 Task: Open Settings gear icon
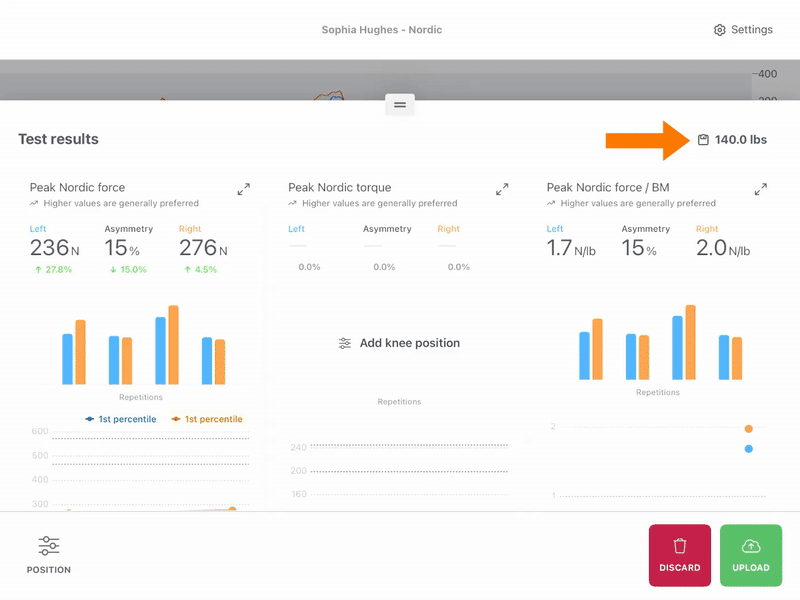719,30
